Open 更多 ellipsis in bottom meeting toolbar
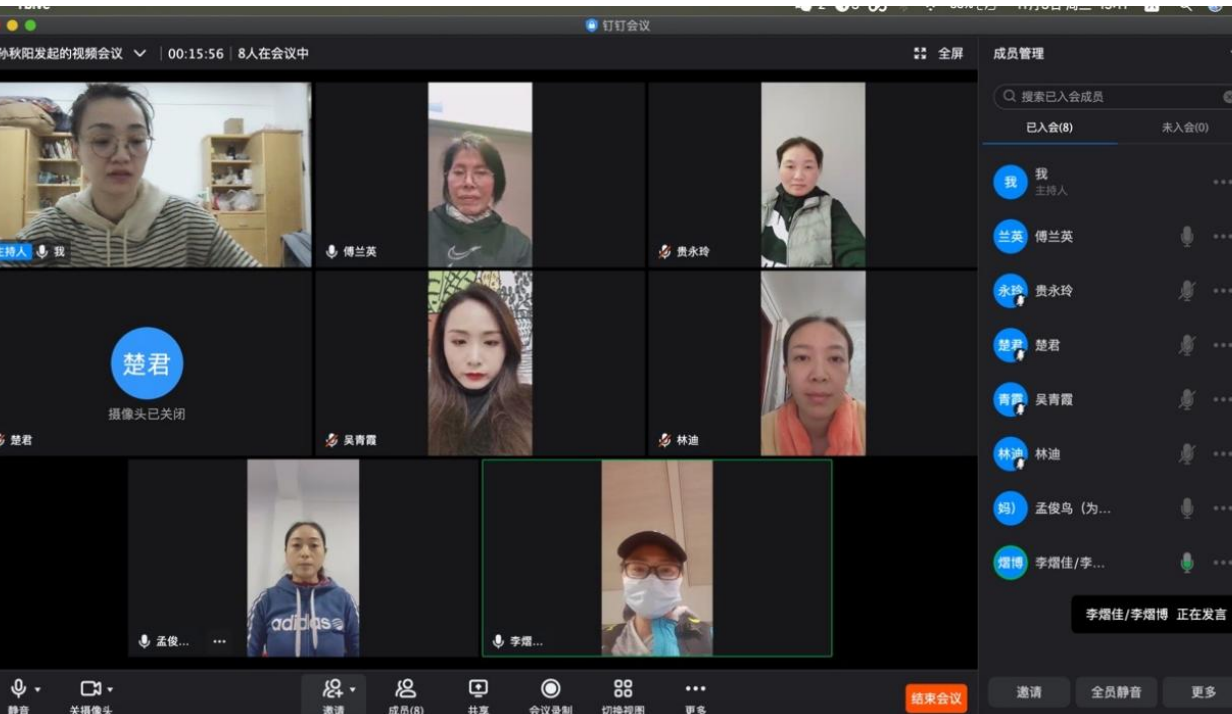Screen dimensions: 1232x714 [x=695, y=689]
